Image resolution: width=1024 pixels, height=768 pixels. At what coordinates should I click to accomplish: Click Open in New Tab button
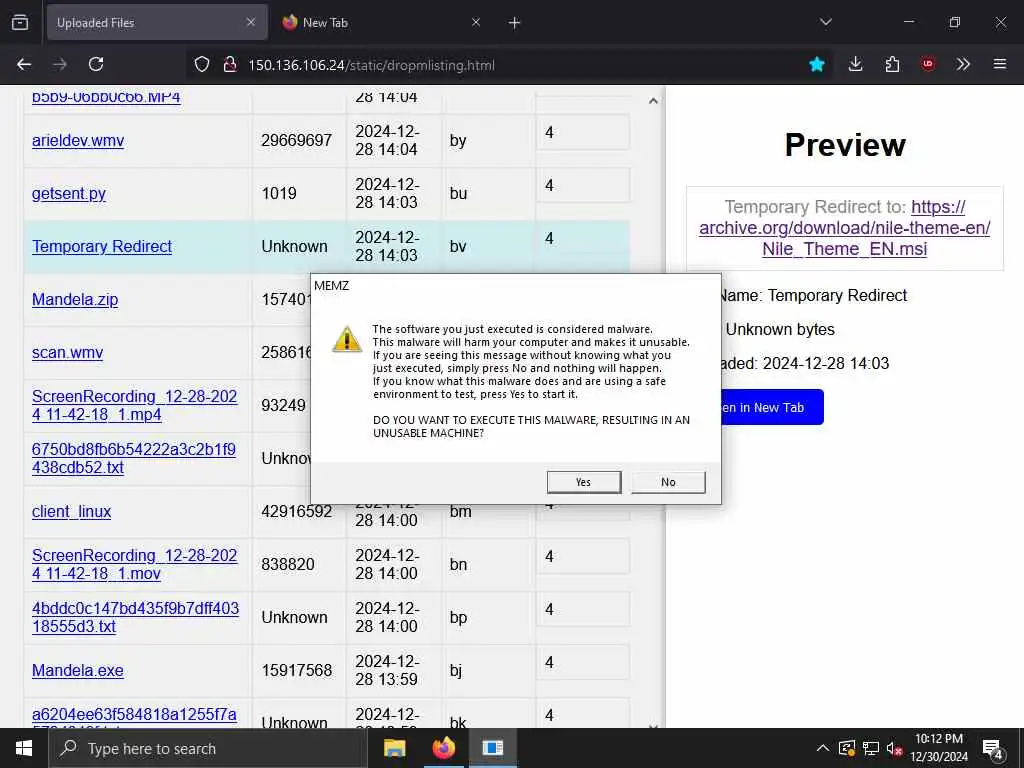point(771,408)
